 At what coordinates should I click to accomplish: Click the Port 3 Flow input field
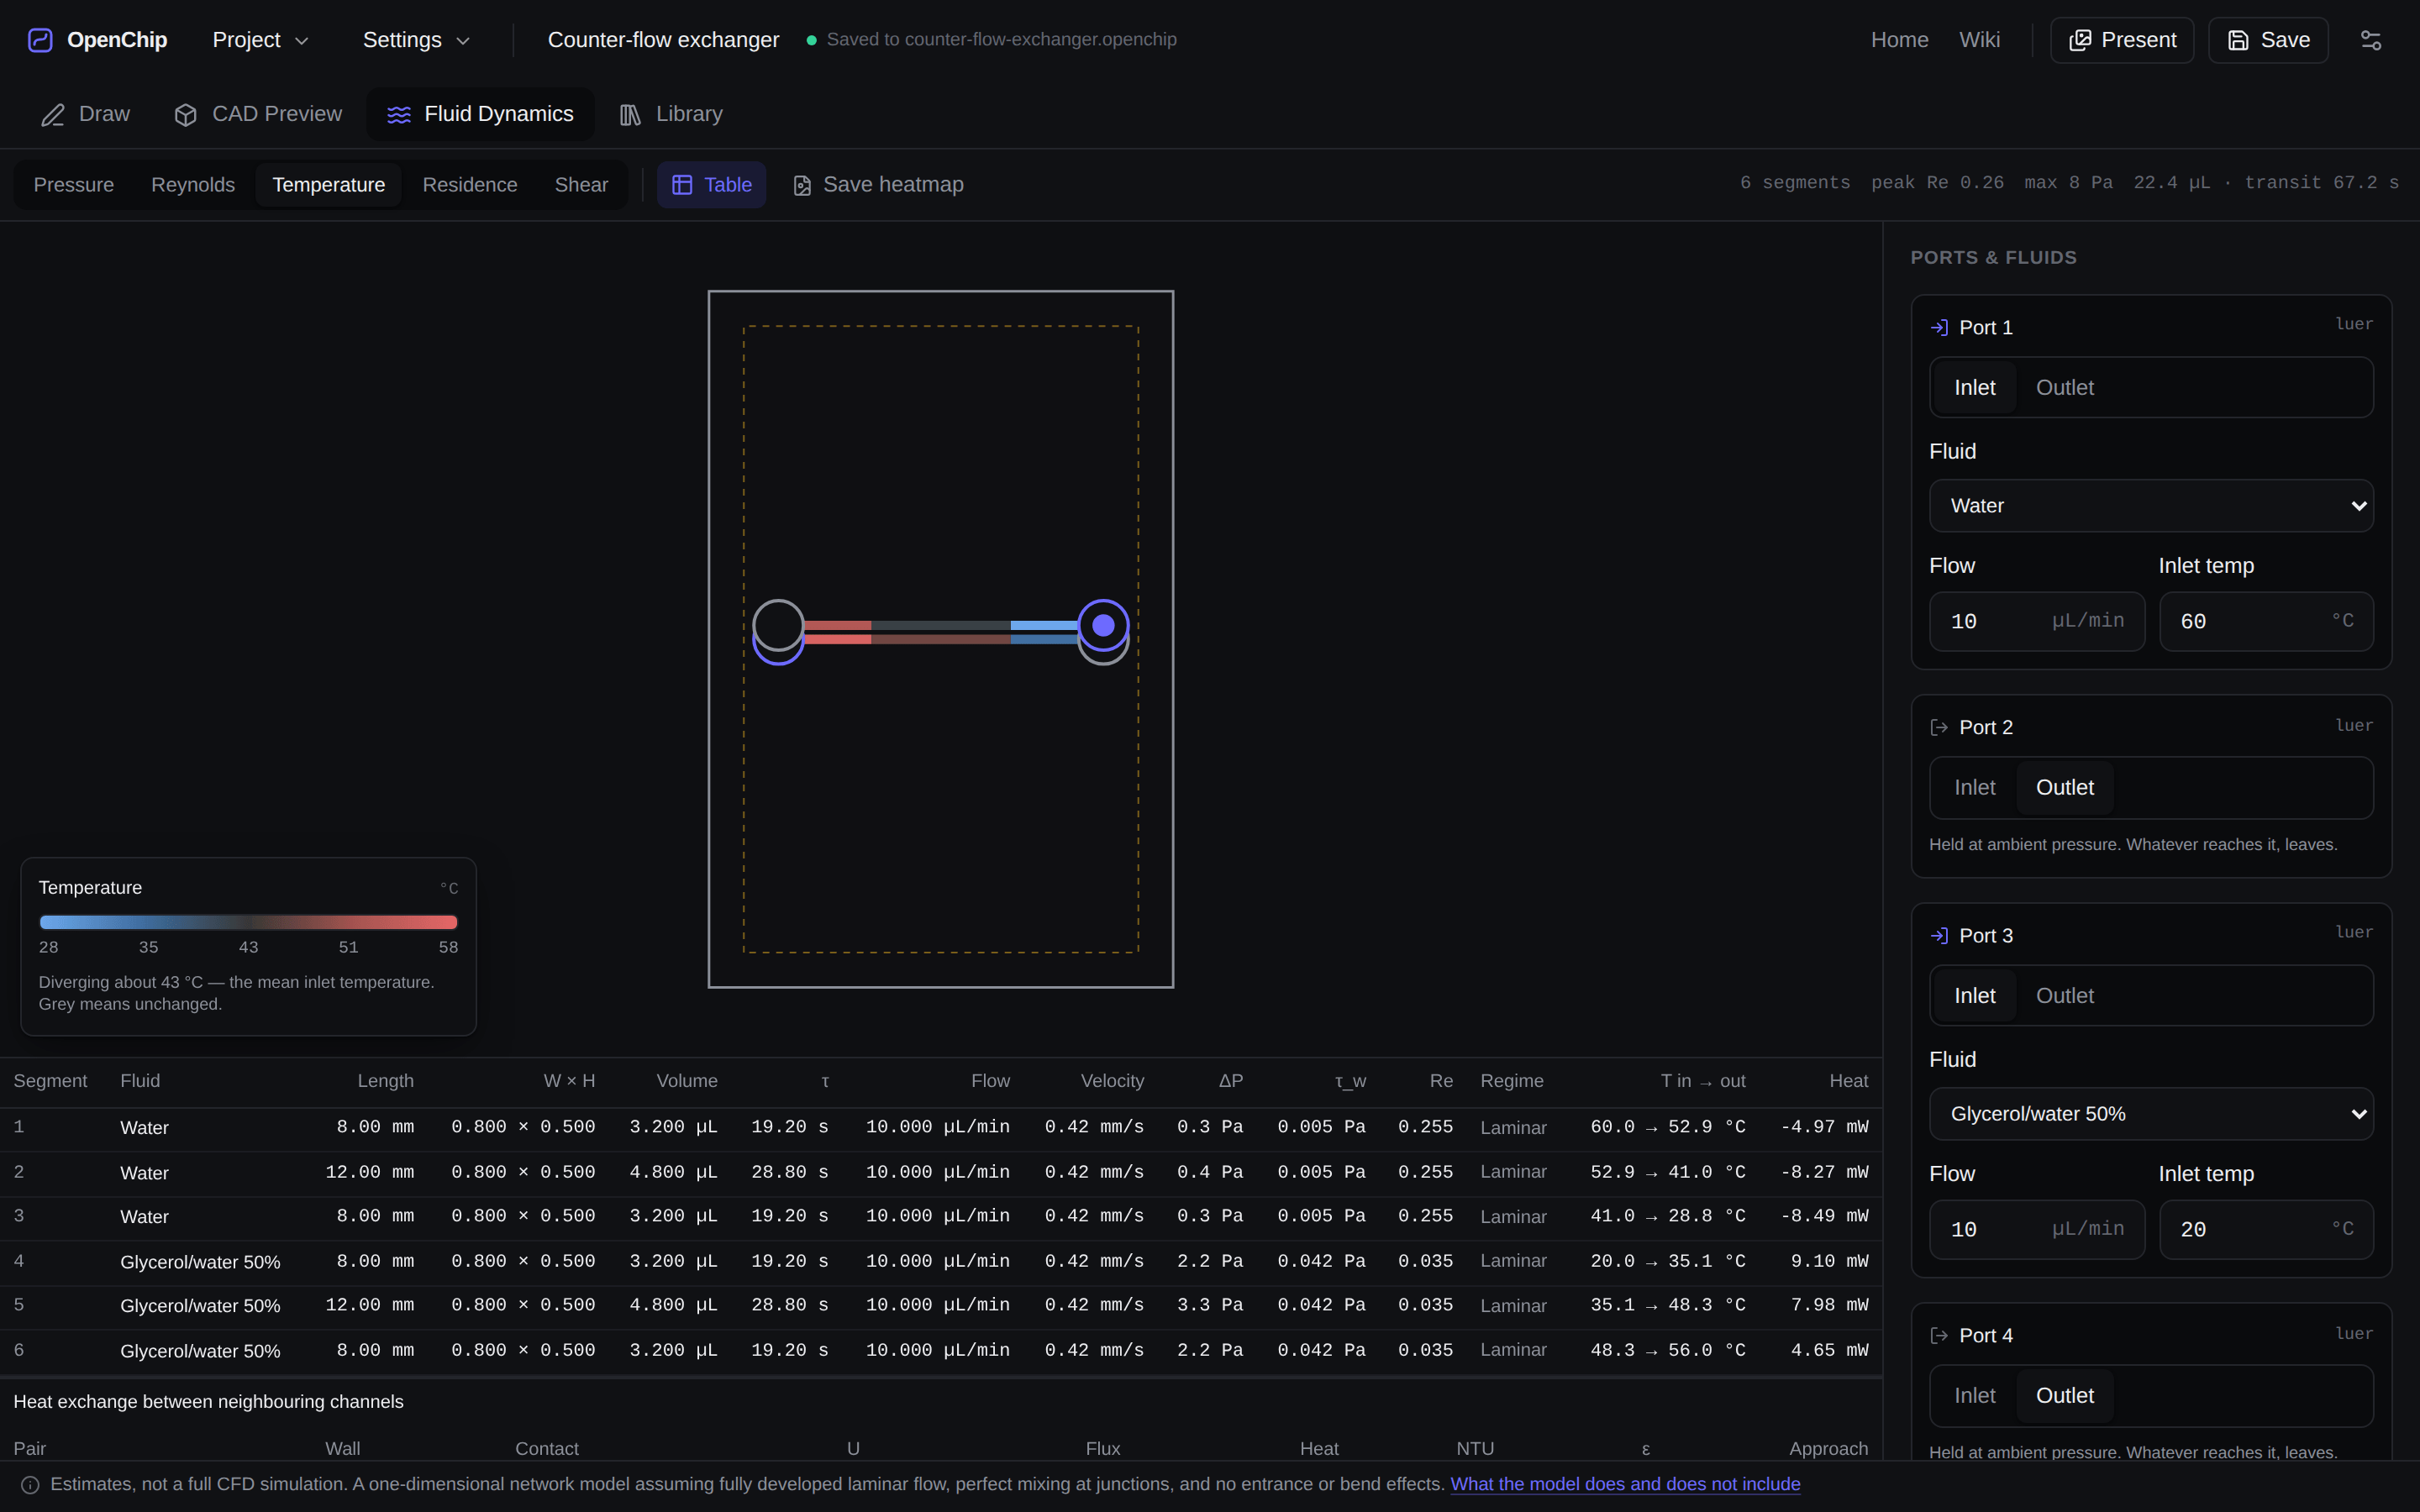(x=2036, y=1230)
